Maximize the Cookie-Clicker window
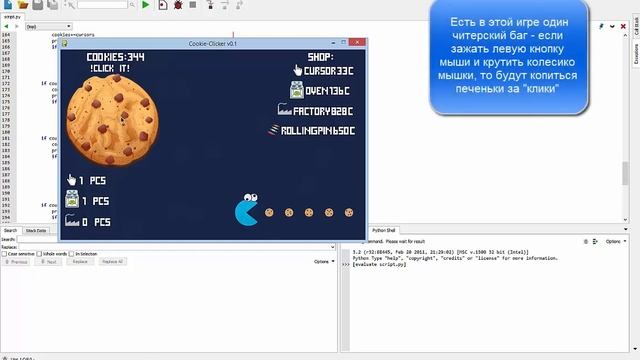640x360 pixels. (343, 42)
